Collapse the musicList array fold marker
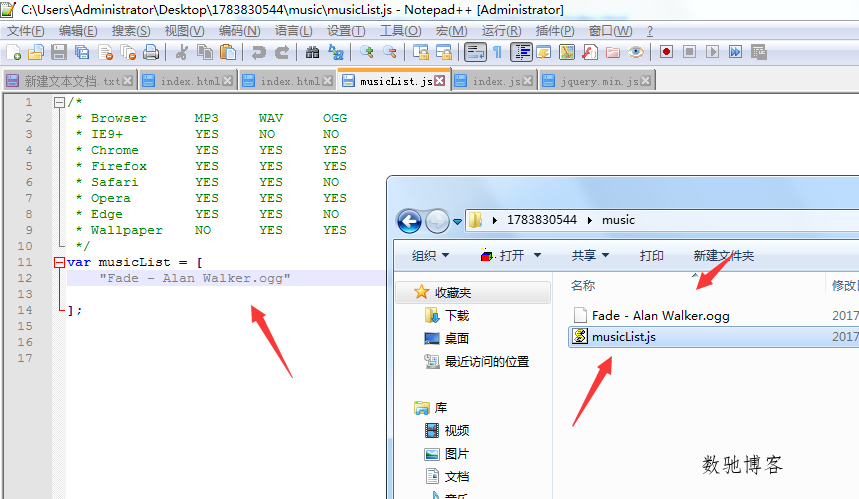Screen dimensions: 859x499 tap(59, 262)
